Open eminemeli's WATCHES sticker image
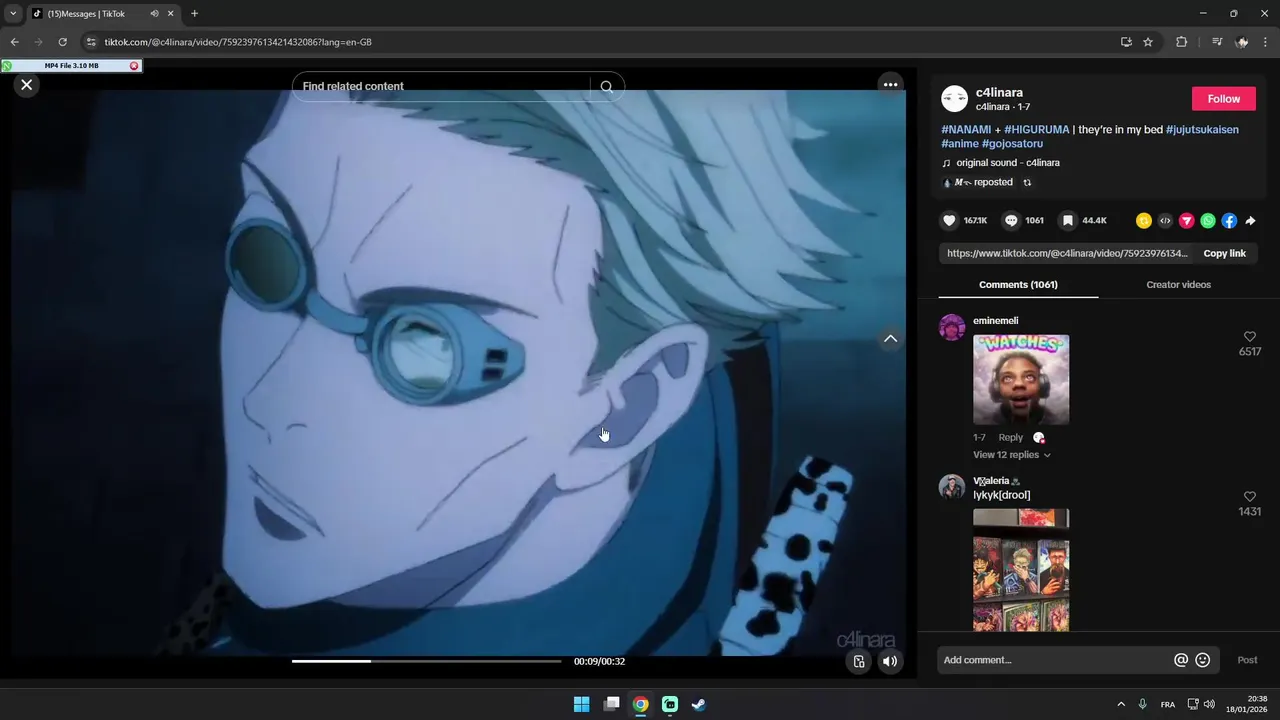The width and height of the screenshot is (1280, 720). (x=1021, y=380)
